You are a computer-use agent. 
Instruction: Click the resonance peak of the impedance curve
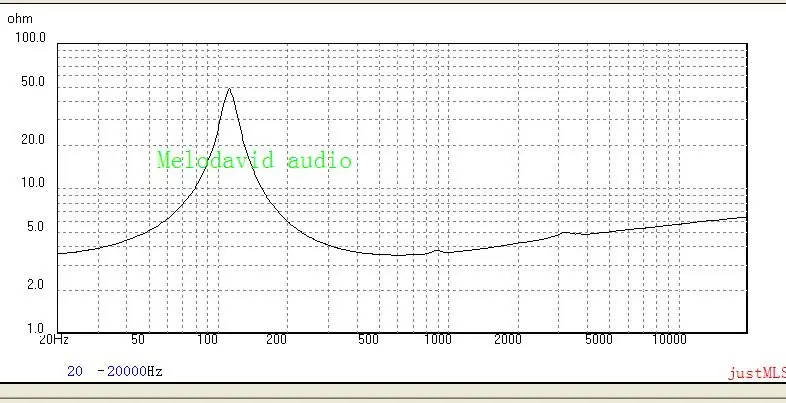click(x=229, y=89)
